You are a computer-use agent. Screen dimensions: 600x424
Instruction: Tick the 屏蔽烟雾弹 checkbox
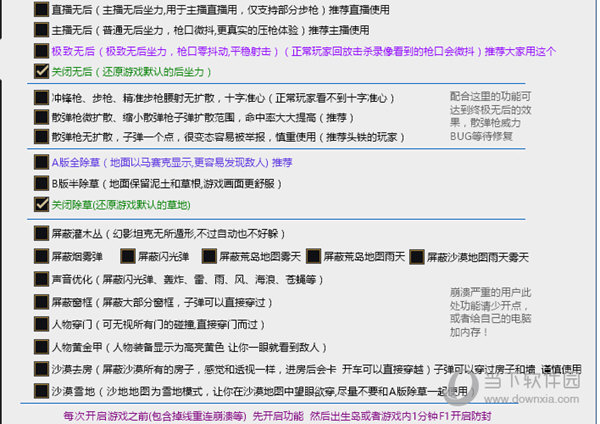[41, 256]
